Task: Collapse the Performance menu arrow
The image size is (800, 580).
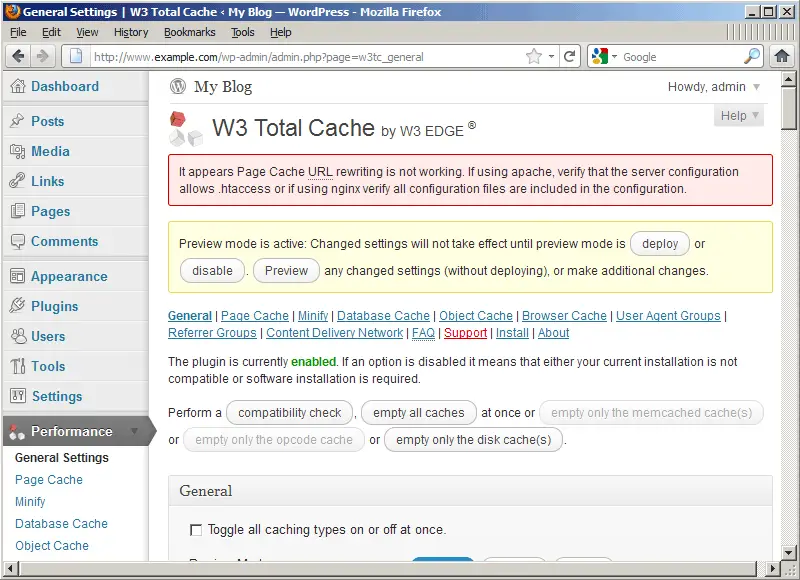Action: 134,431
